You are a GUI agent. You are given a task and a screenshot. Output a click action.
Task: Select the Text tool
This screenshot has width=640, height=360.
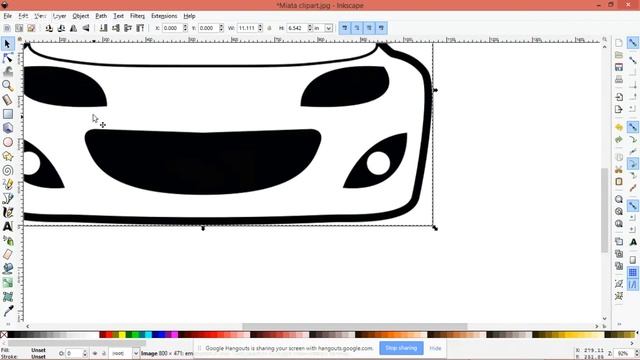click(x=7, y=227)
